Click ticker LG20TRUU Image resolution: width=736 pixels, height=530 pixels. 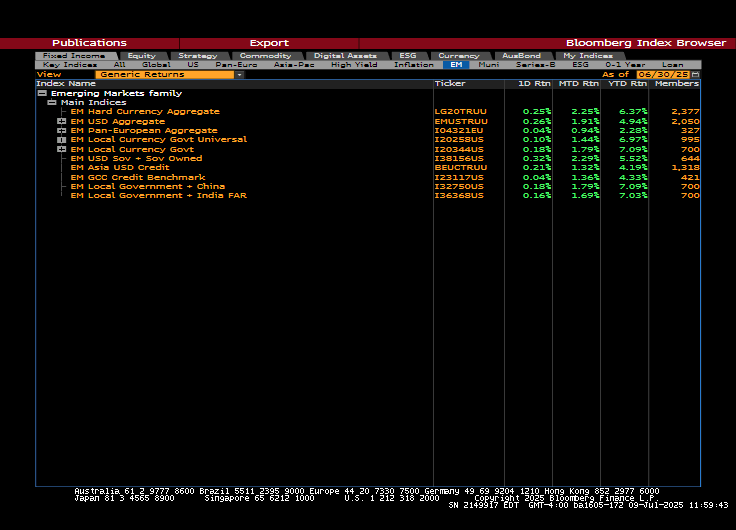pyautogui.click(x=460, y=112)
